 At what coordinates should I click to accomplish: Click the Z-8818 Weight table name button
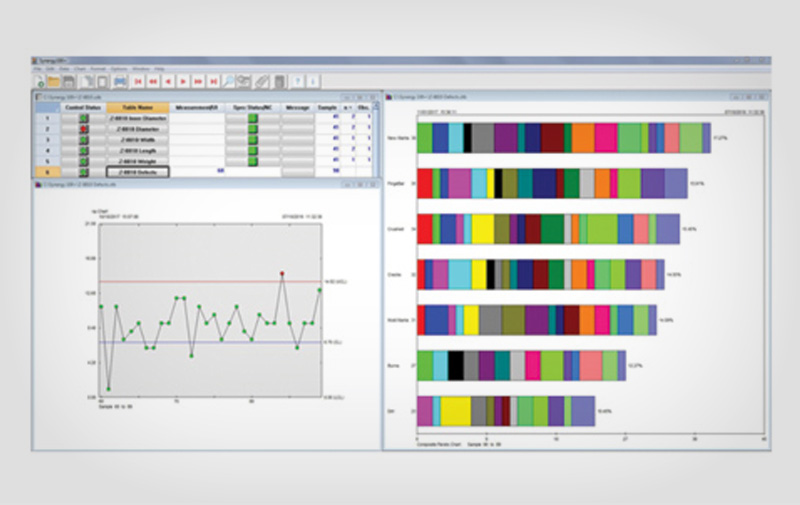click(x=138, y=161)
